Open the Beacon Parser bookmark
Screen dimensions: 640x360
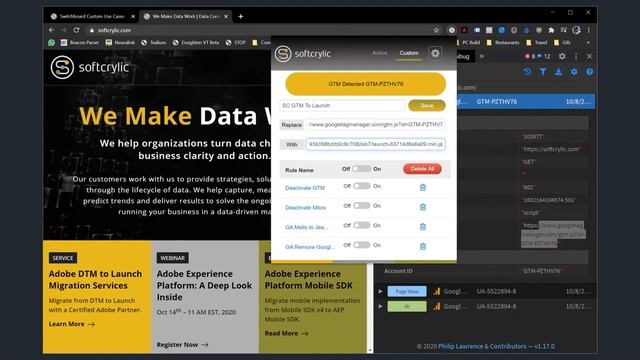pos(80,42)
